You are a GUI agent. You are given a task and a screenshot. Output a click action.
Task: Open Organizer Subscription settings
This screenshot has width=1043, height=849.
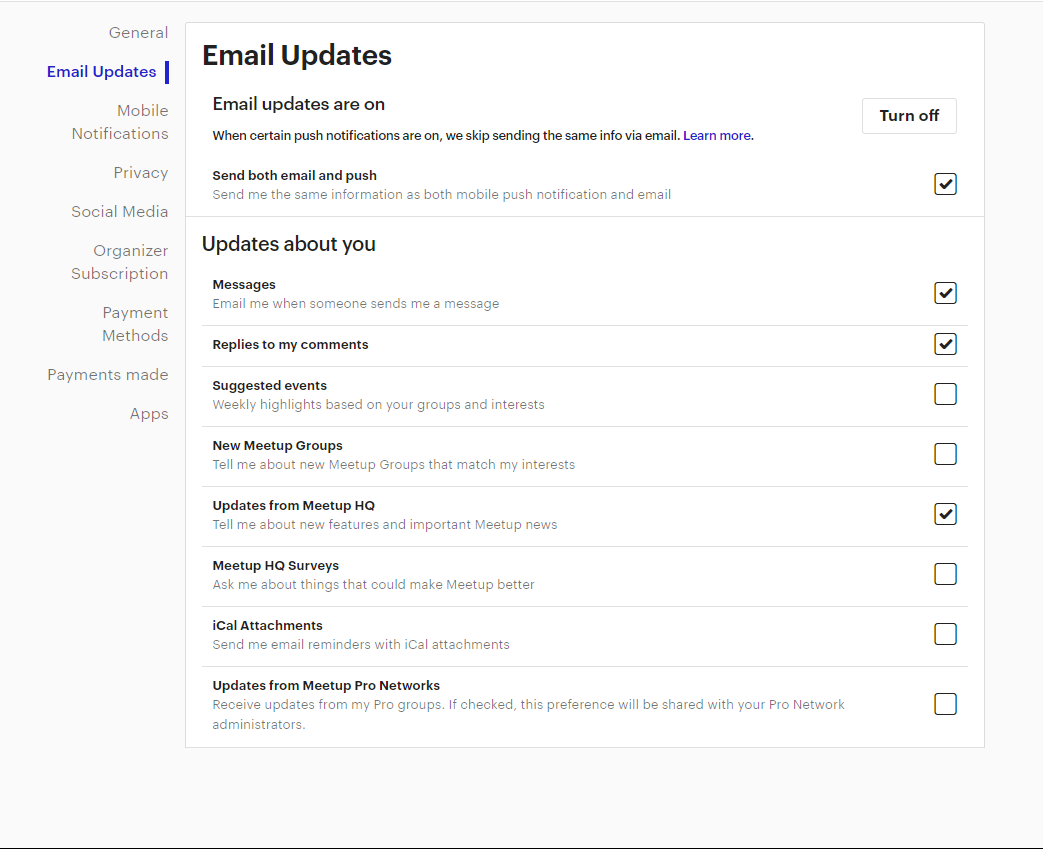120,262
